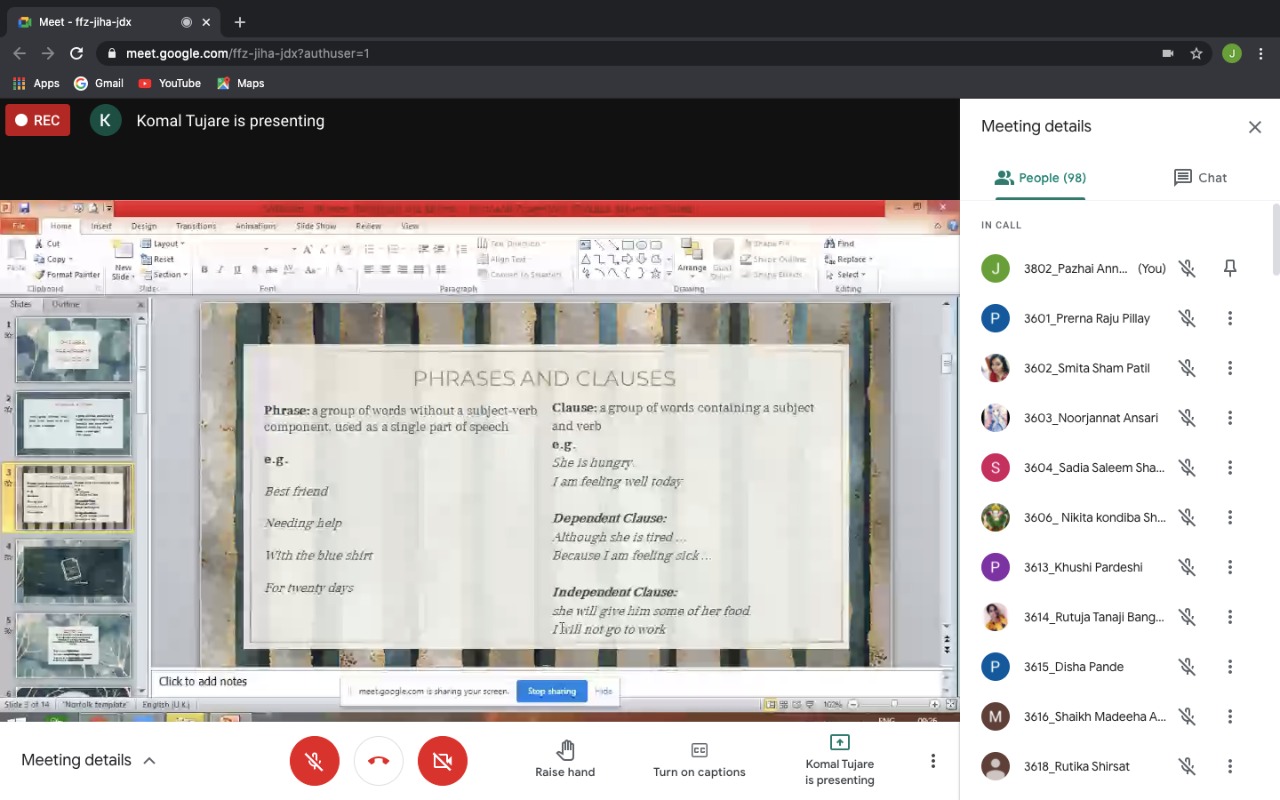Bookmark this page with the star icon
The height and width of the screenshot is (800, 1280).
[x=1196, y=53]
